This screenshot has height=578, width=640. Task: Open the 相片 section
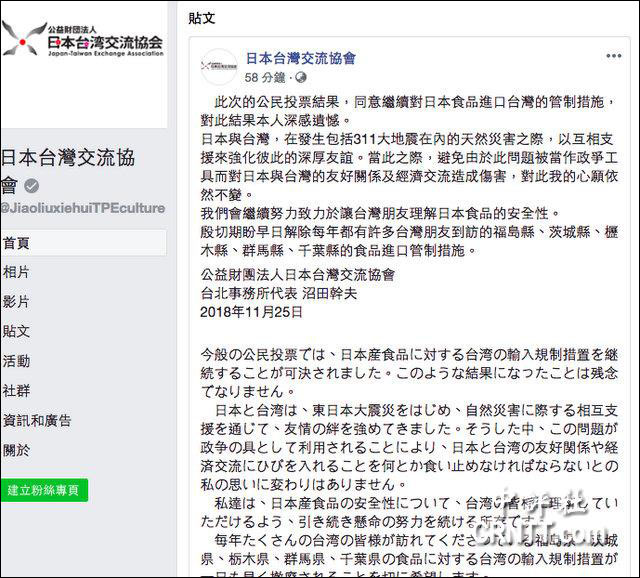coord(16,272)
